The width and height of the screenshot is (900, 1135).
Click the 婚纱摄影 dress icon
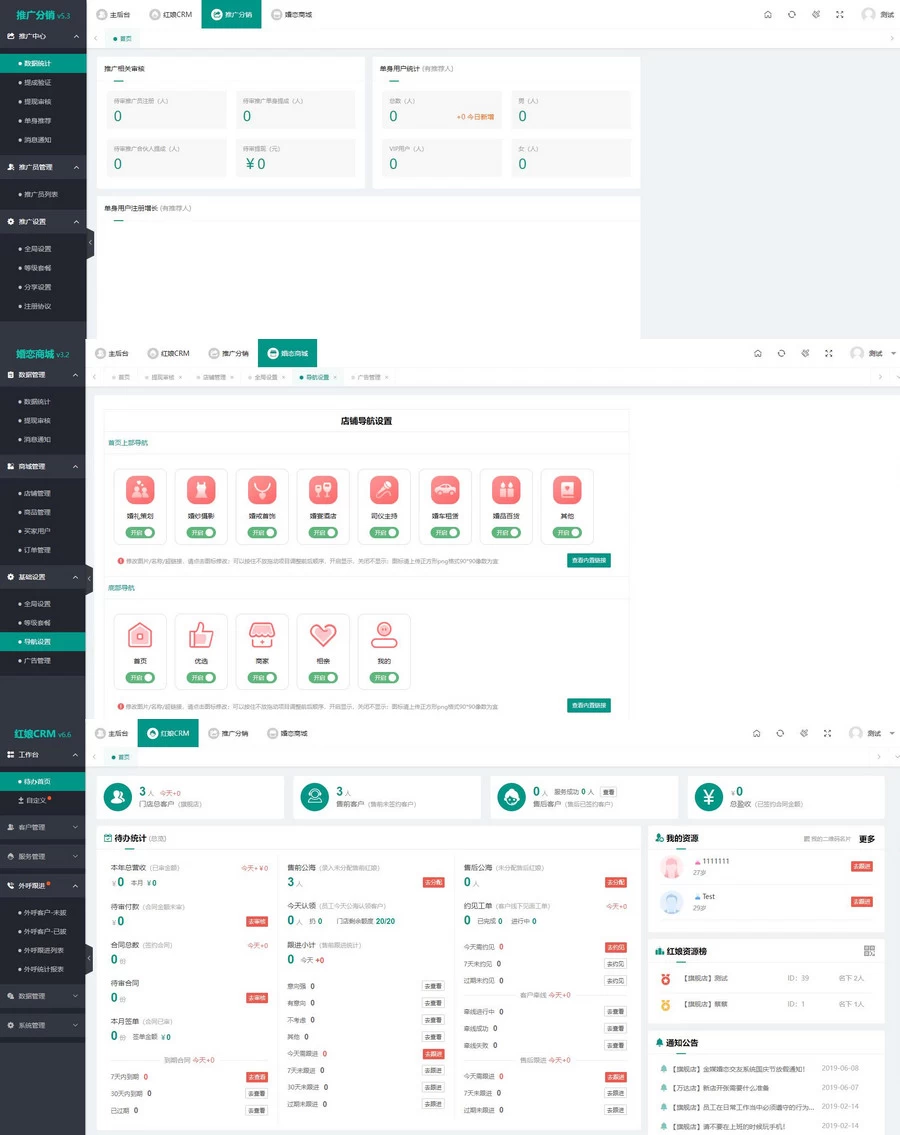click(x=201, y=490)
